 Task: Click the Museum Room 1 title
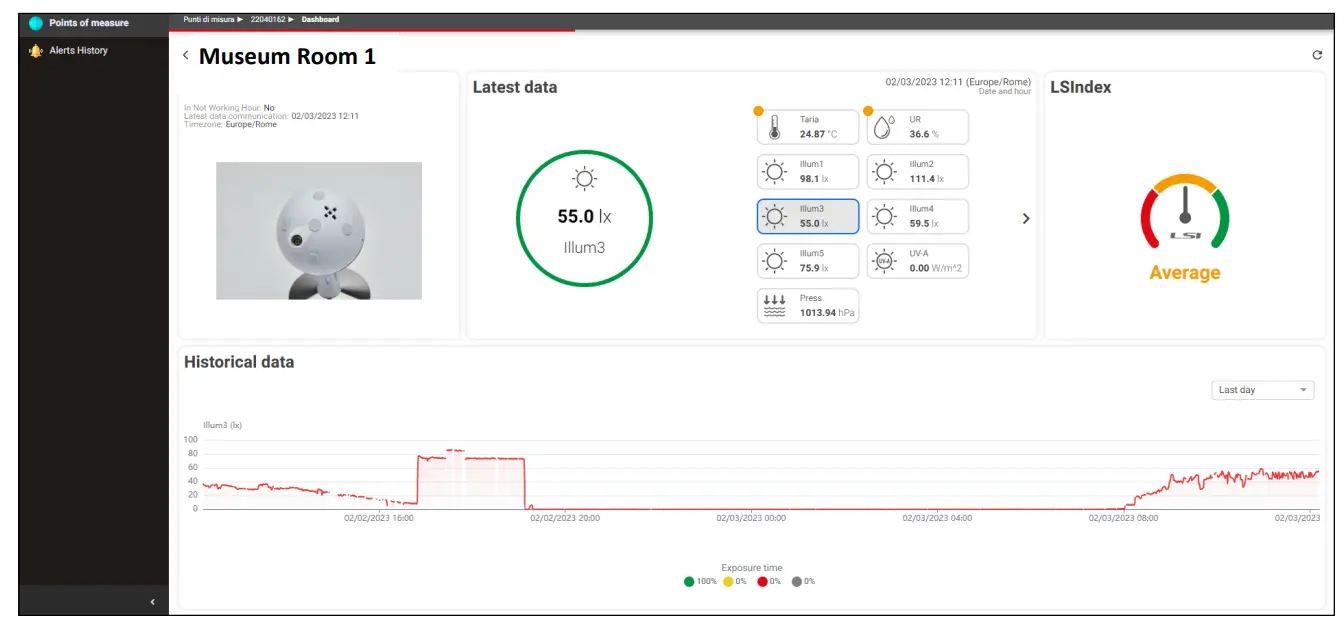coord(287,56)
